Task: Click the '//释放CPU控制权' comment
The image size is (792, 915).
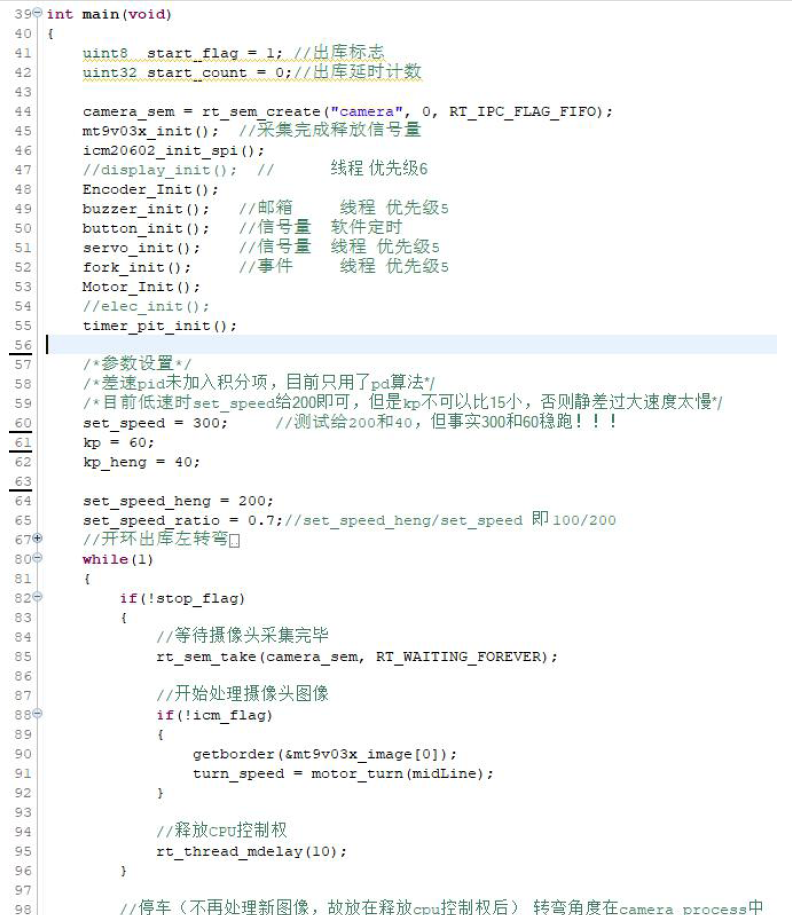Action: 221,830
